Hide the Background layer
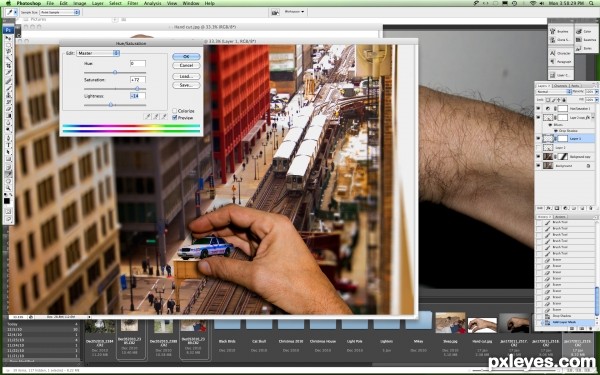The image size is (600, 375). coord(538,166)
